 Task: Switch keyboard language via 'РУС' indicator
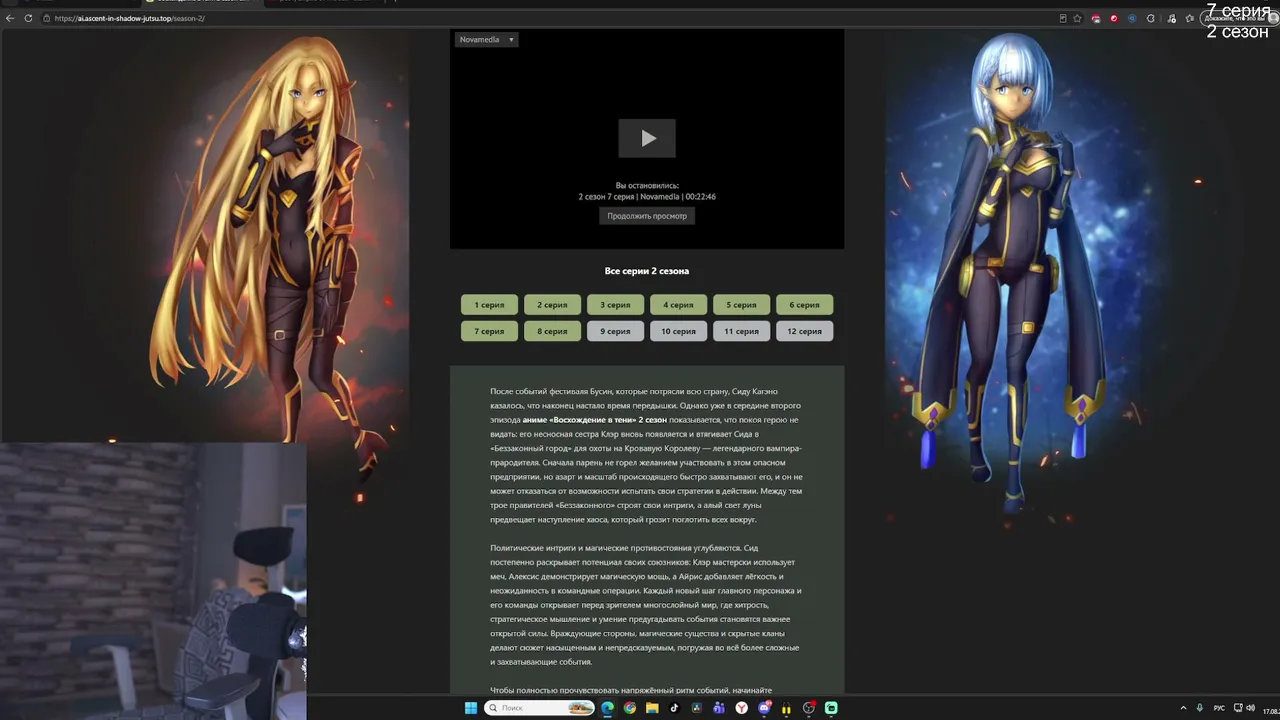pos(1219,708)
